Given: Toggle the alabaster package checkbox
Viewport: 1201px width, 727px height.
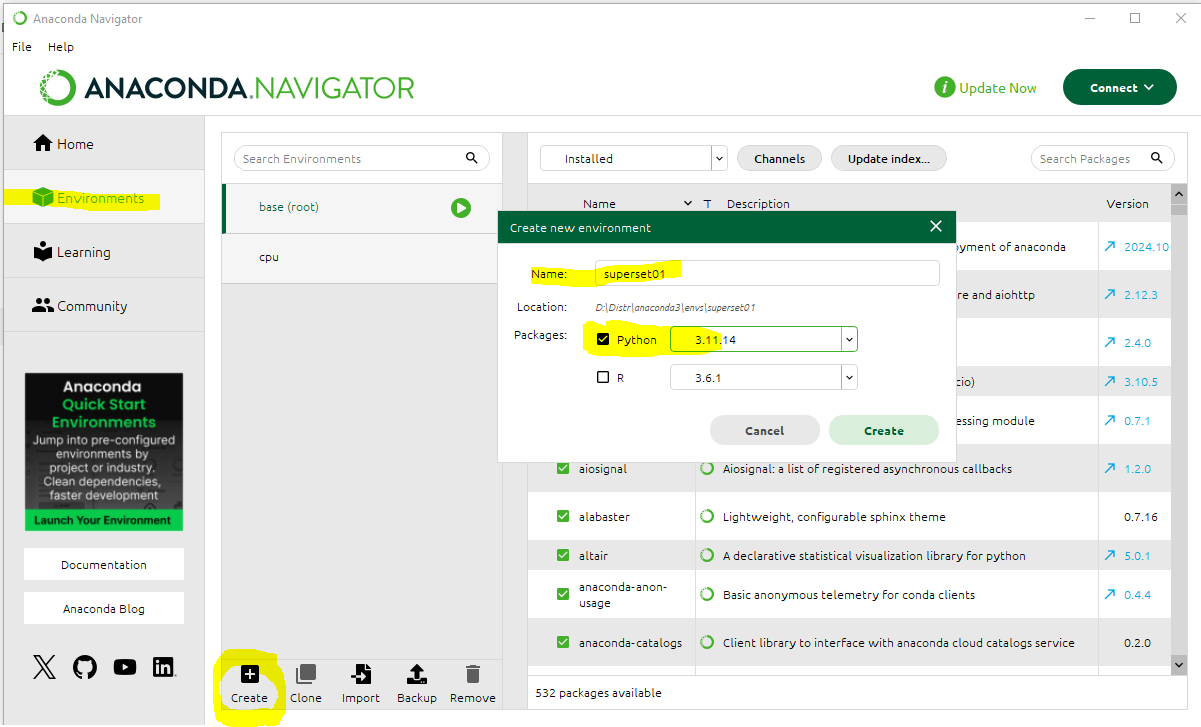Looking at the screenshot, I should (x=563, y=517).
